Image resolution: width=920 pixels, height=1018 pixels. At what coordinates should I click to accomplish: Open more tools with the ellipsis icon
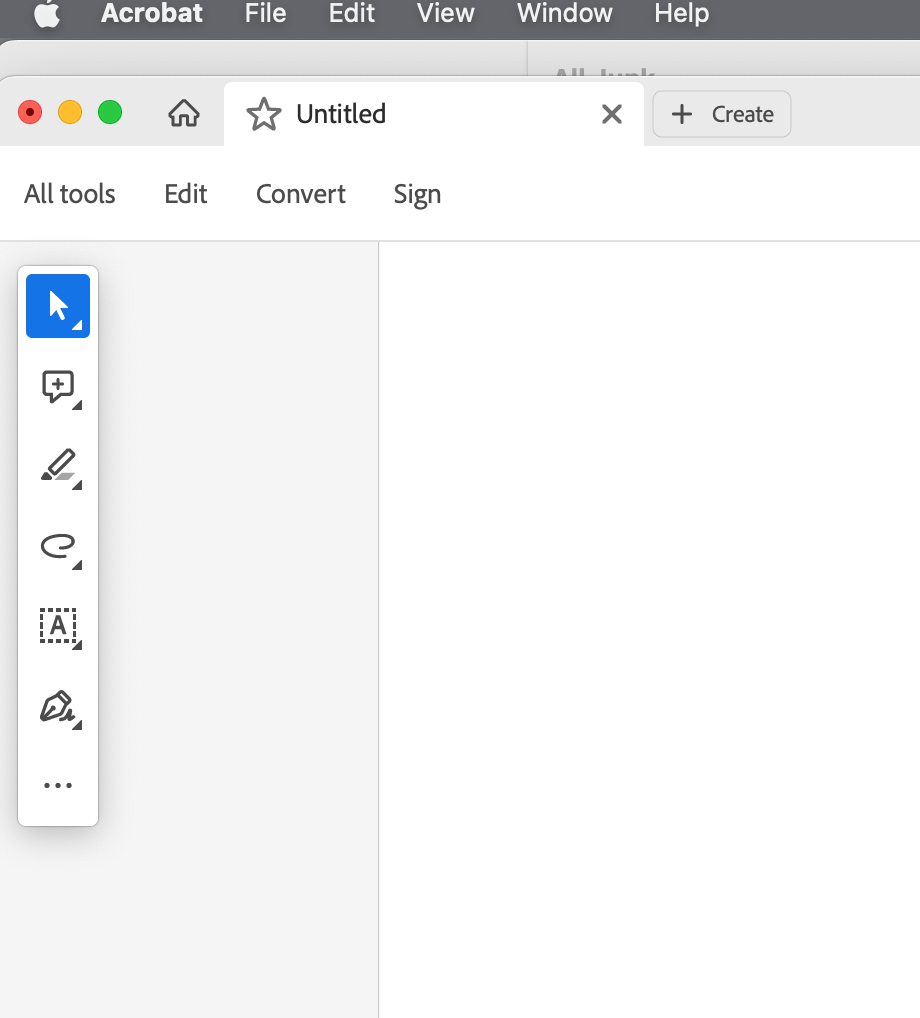tap(57, 784)
